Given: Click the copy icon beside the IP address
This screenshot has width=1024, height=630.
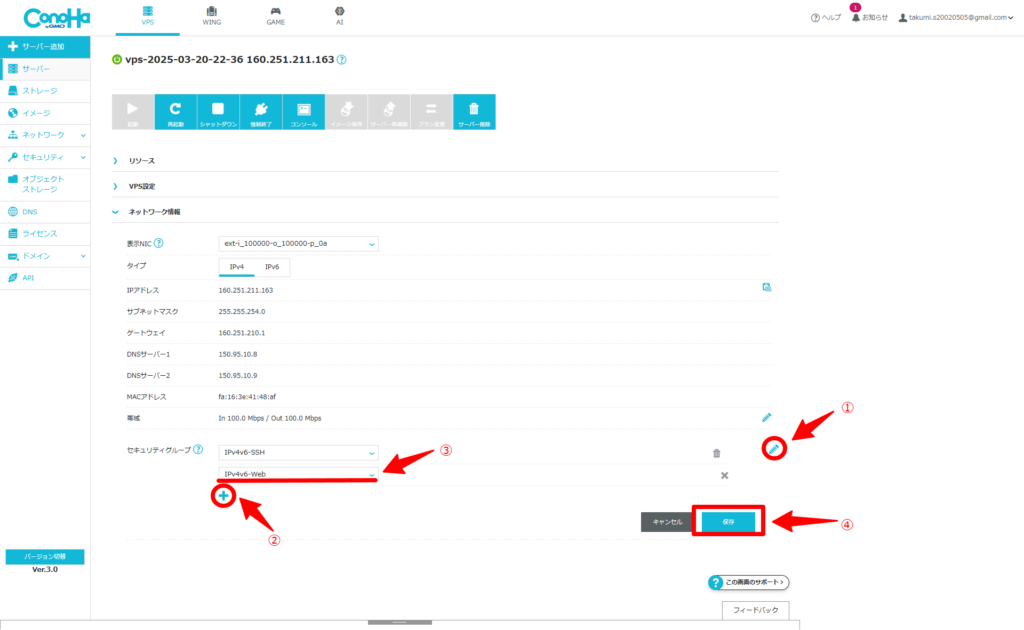Looking at the screenshot, I should coord(767,288).
